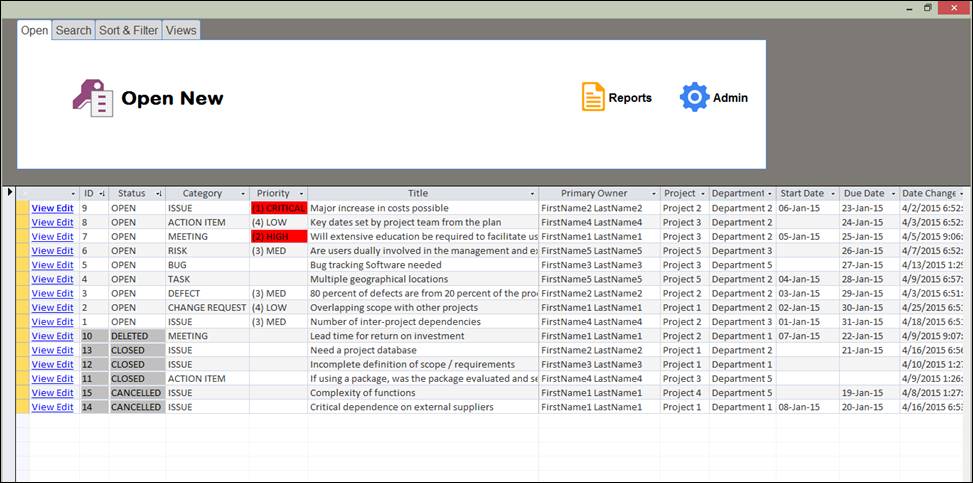Click View Edit for the TASK row
The height and width of the screenshot is (483, 973).
coord(52,279)
